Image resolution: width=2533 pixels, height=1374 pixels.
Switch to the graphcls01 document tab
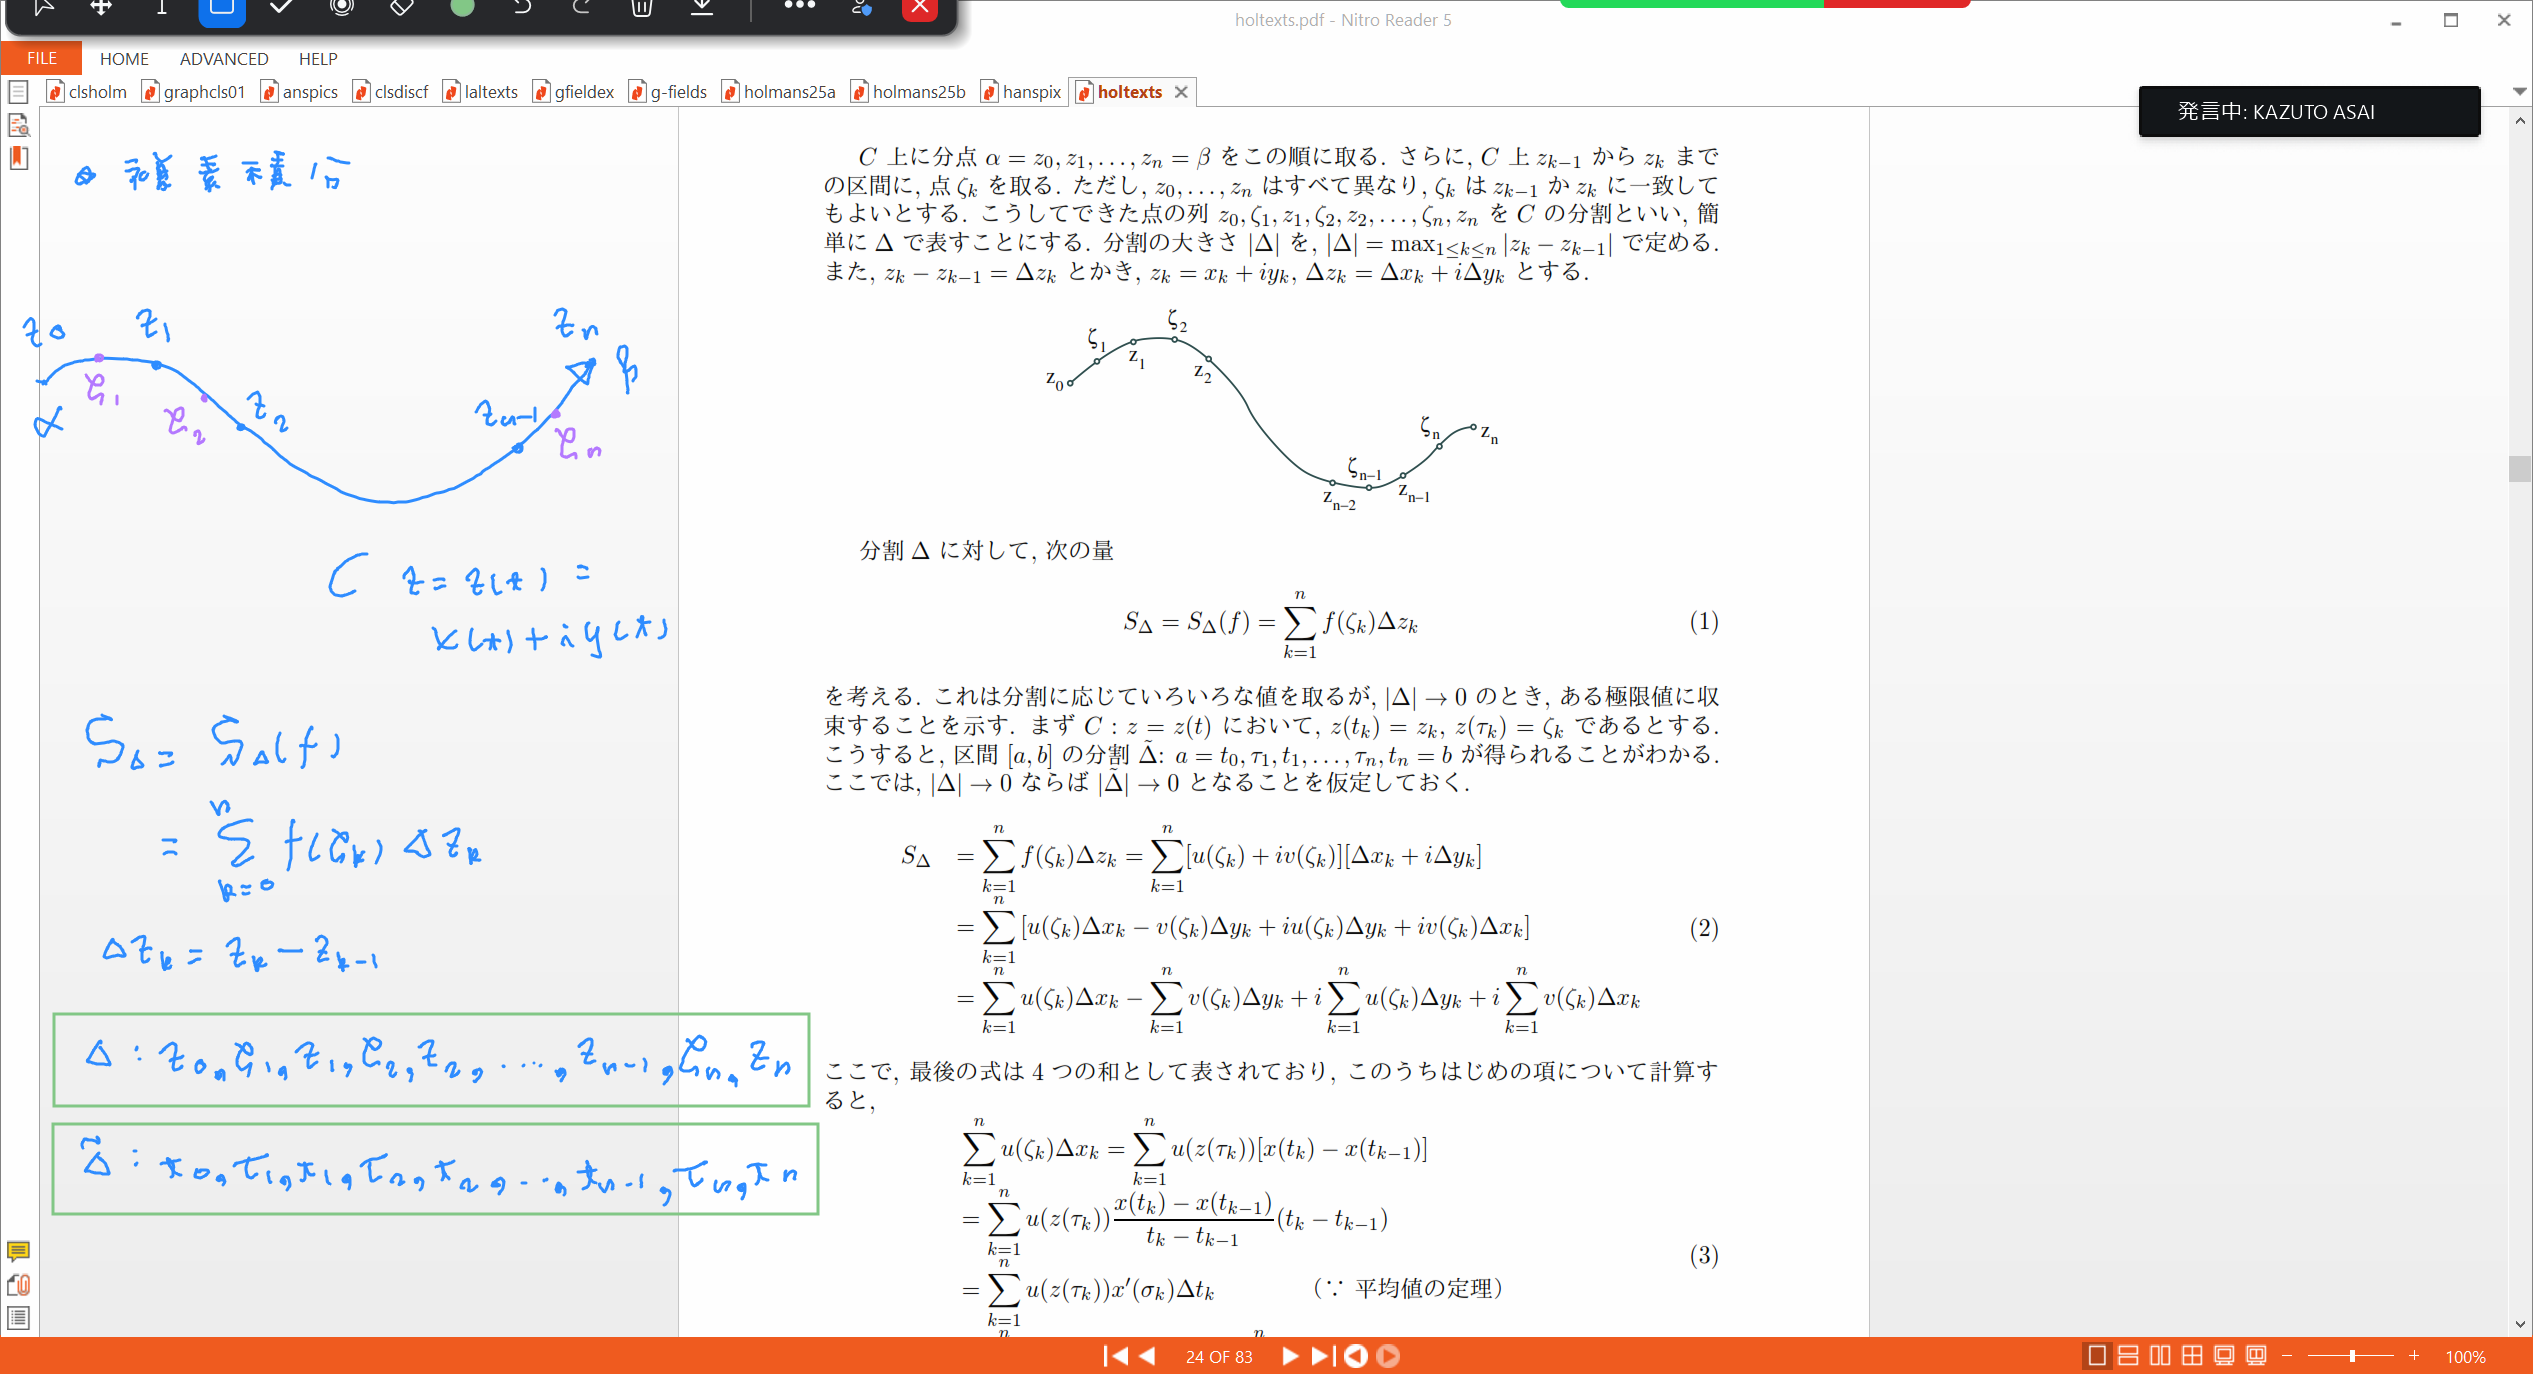click(203, 91)
